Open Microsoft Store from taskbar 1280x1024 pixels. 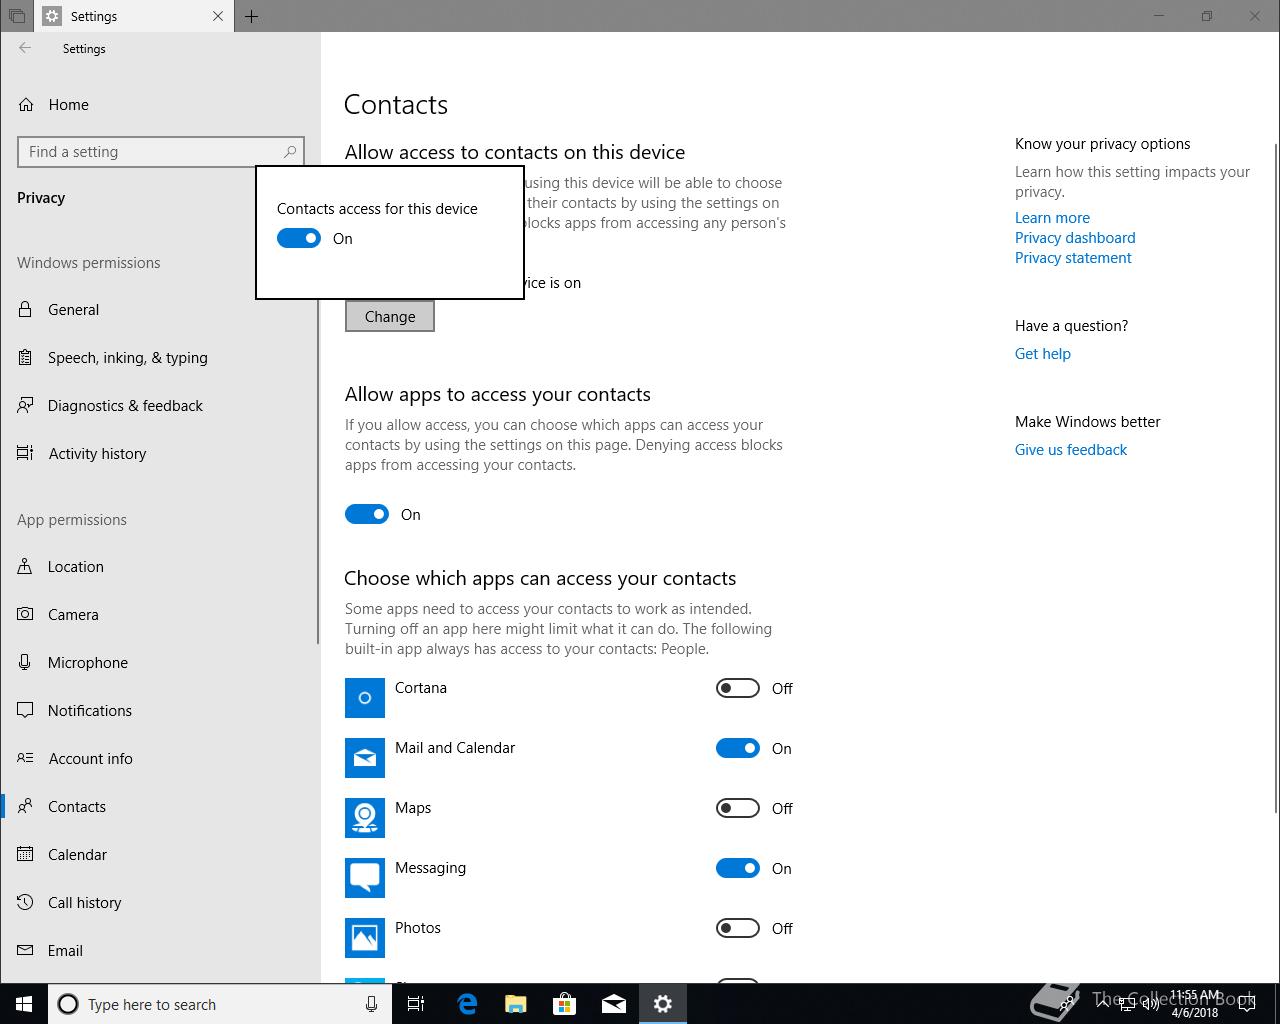(565, 1004)
